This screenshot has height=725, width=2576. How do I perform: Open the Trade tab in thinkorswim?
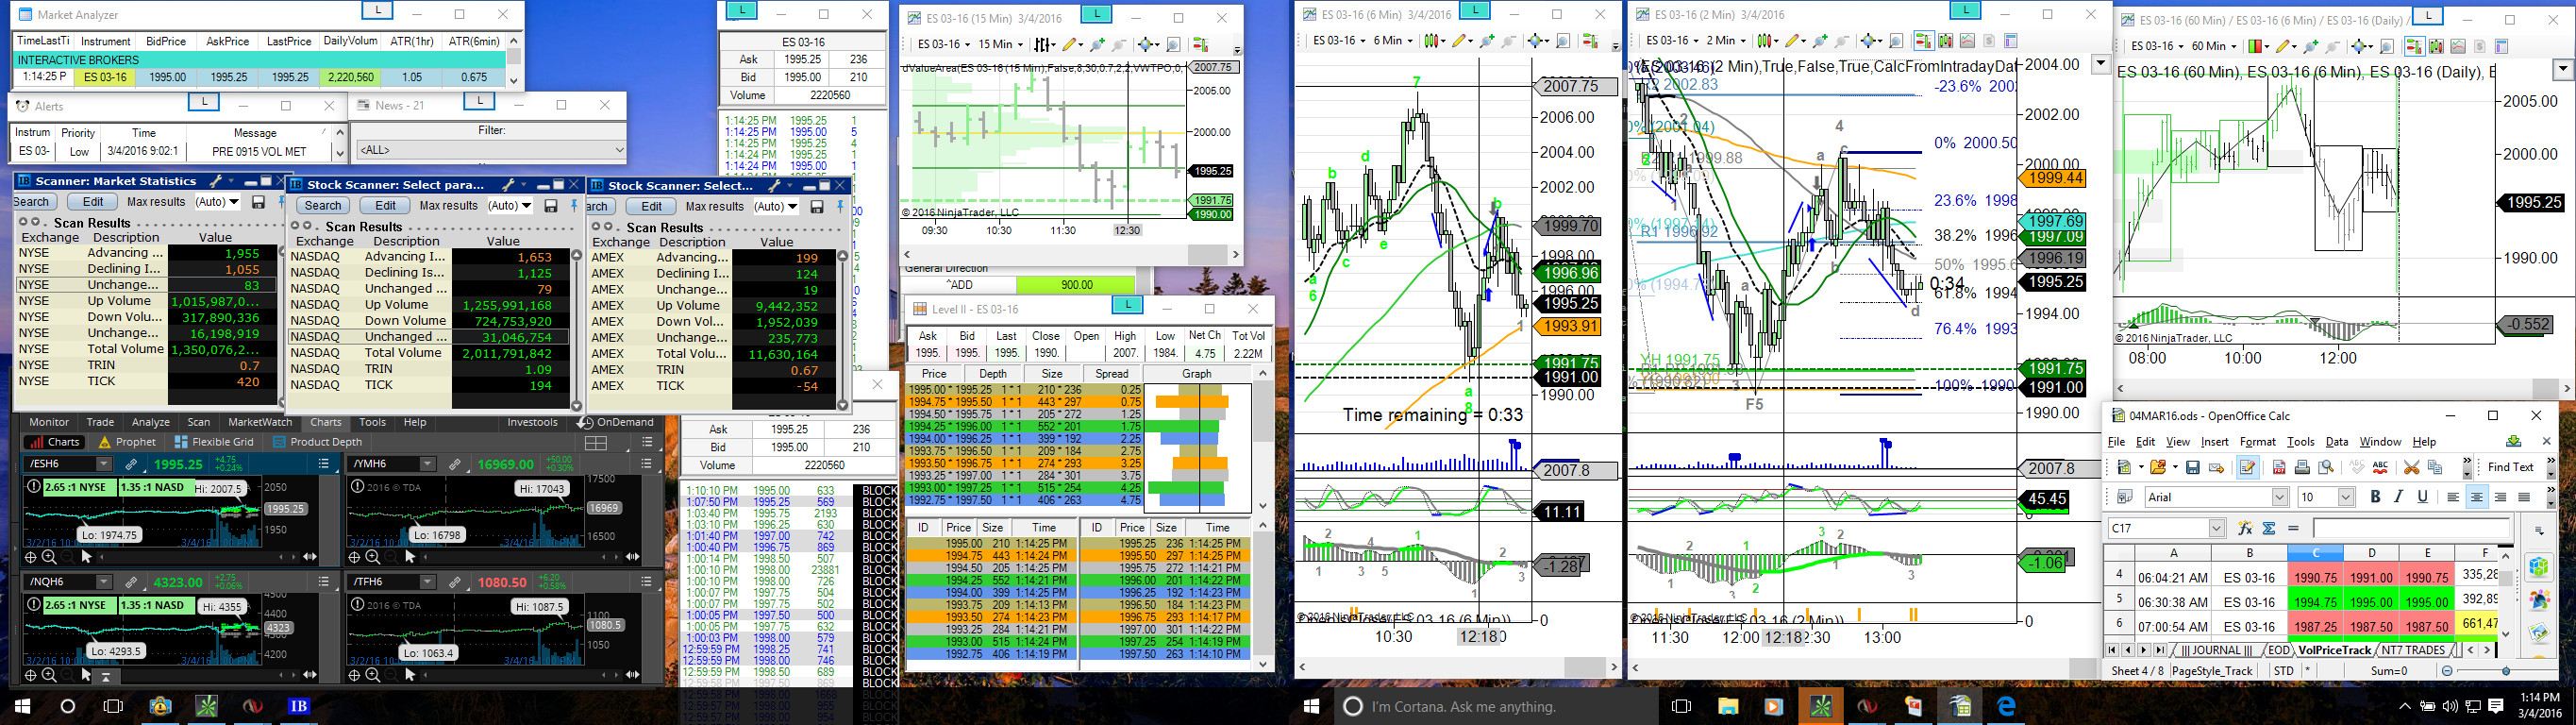coord(100,422)
